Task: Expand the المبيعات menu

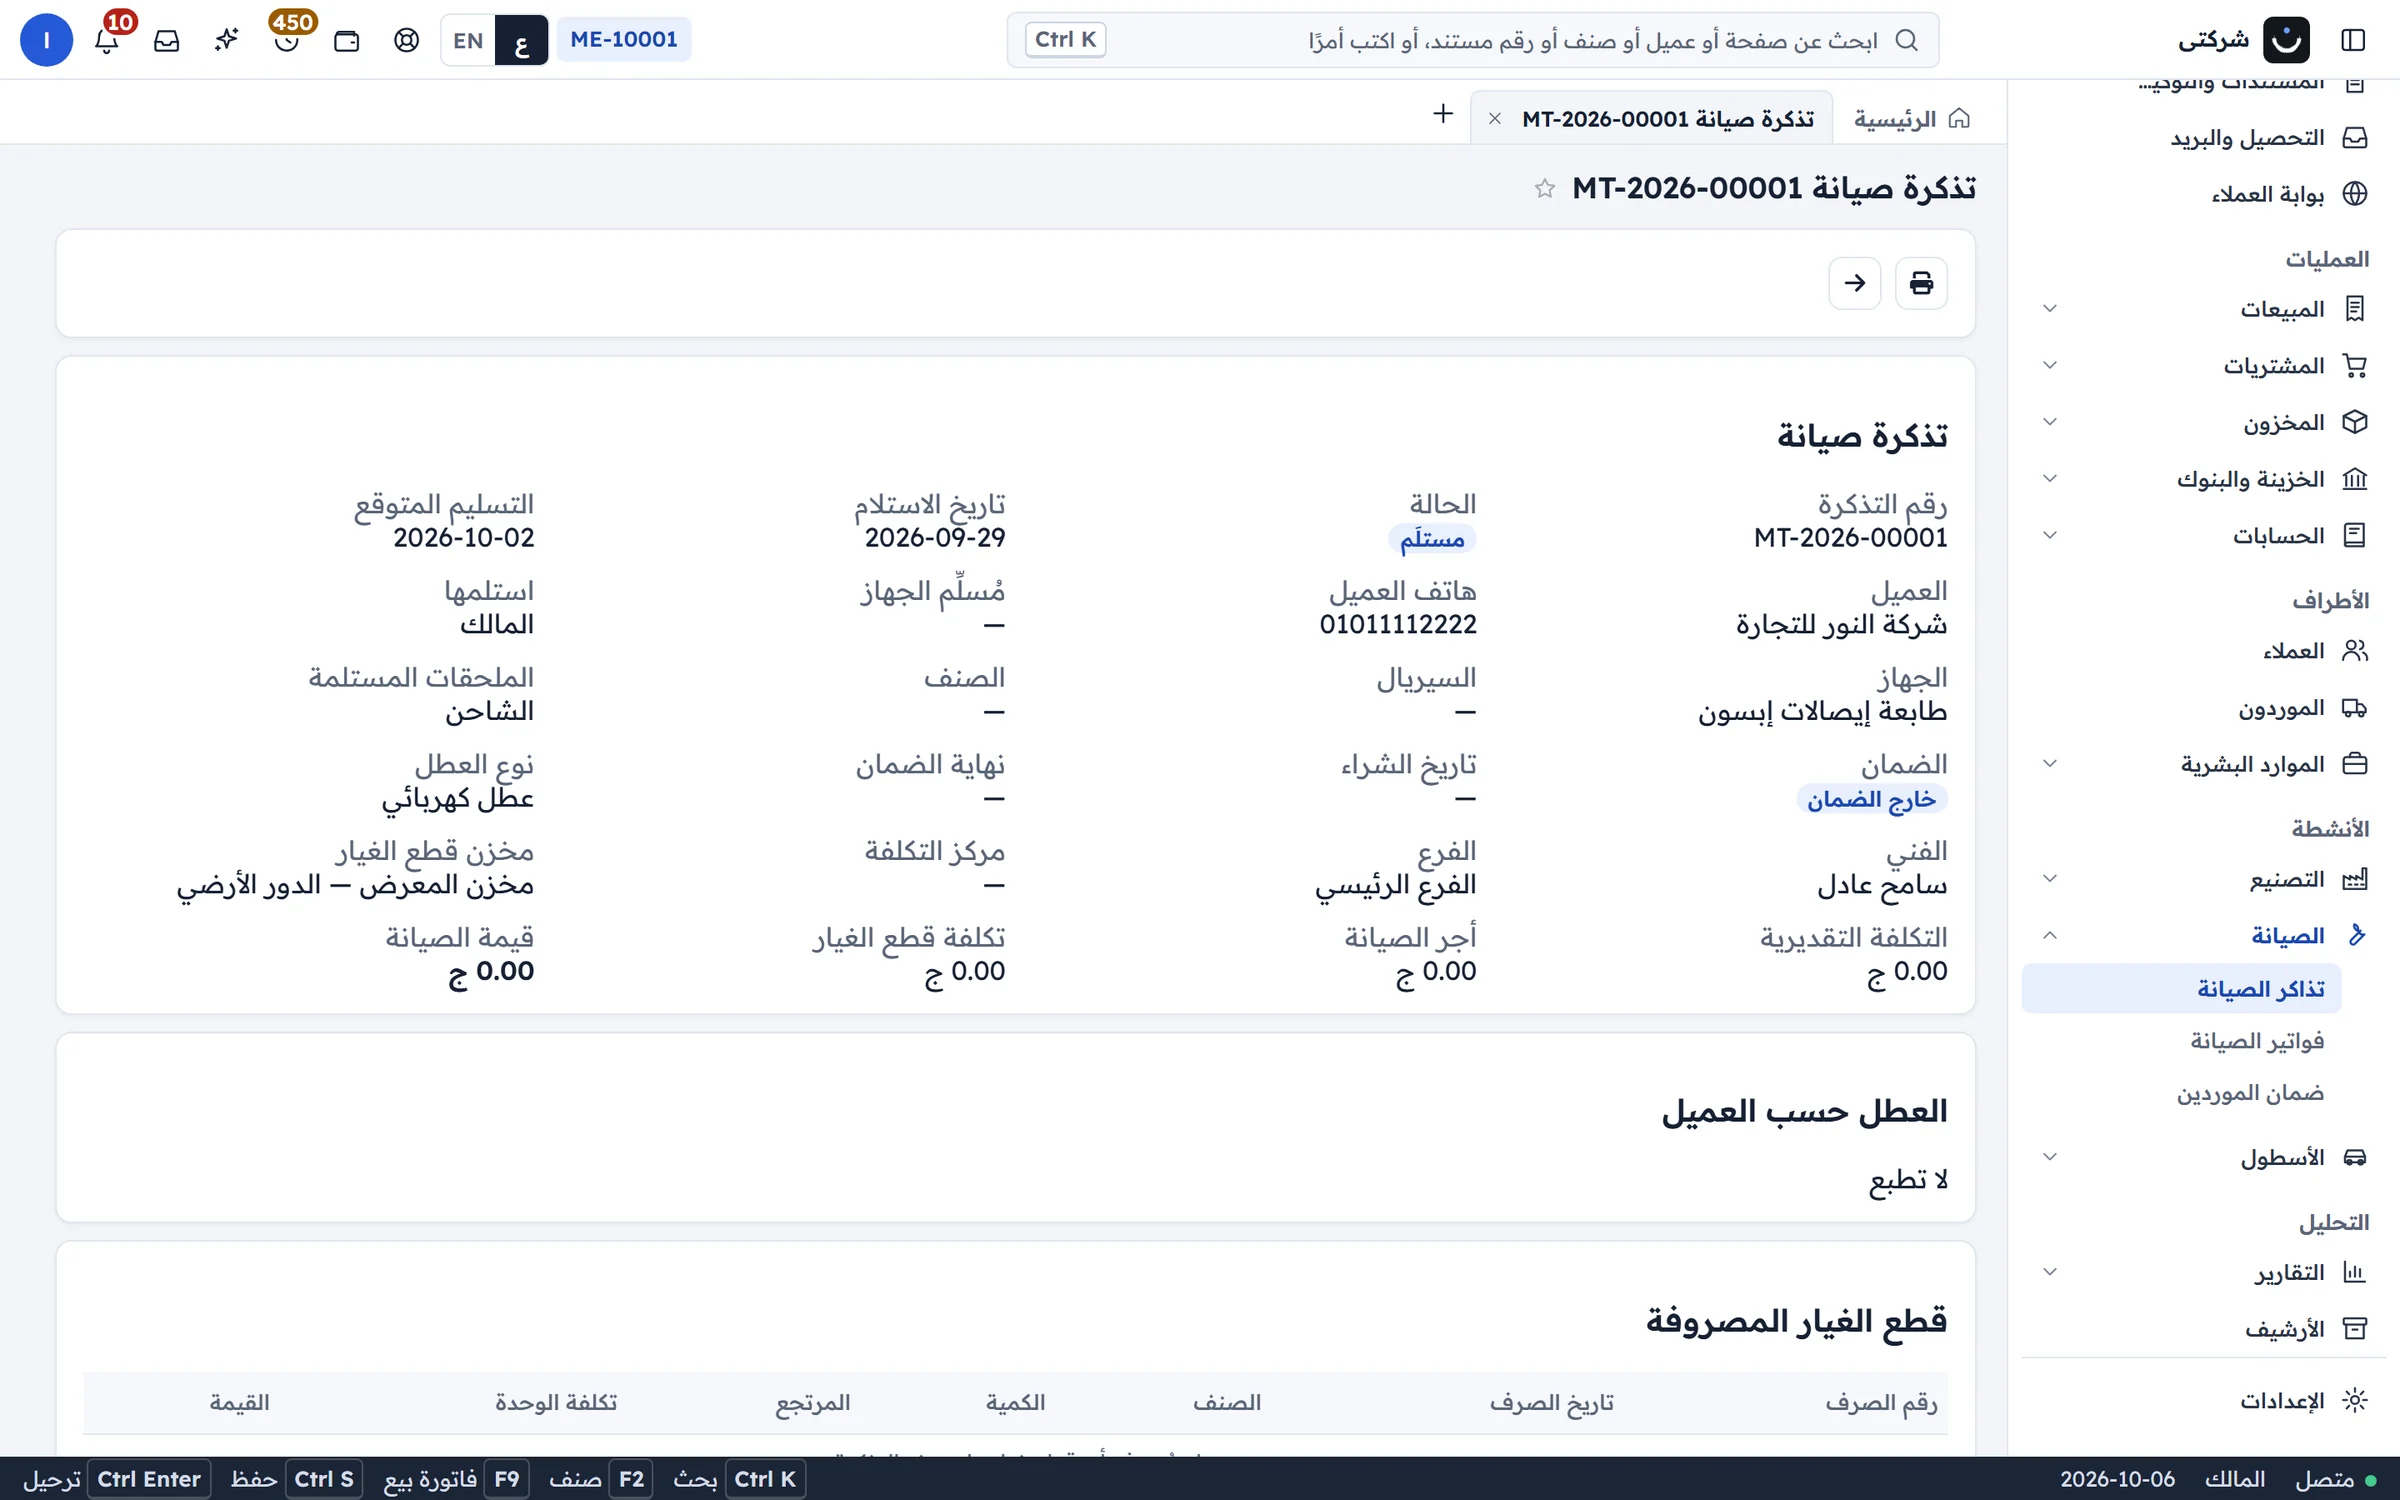Action: tap(2203, 309)
